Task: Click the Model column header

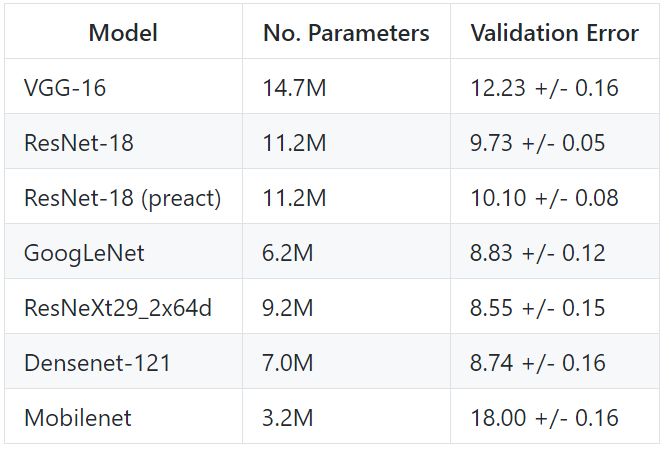Action: click(x=123, y=33)
